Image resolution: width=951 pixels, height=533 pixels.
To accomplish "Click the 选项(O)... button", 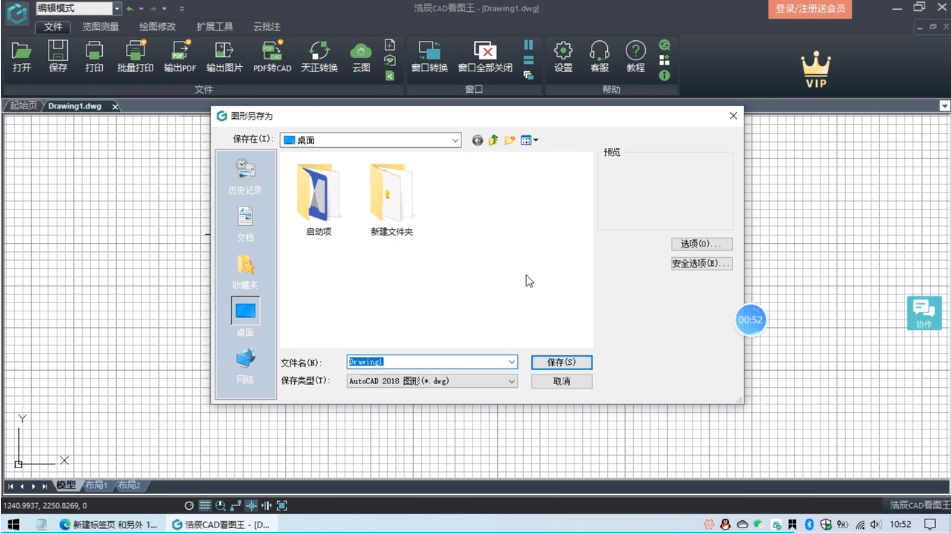I will tap(701, 244).
